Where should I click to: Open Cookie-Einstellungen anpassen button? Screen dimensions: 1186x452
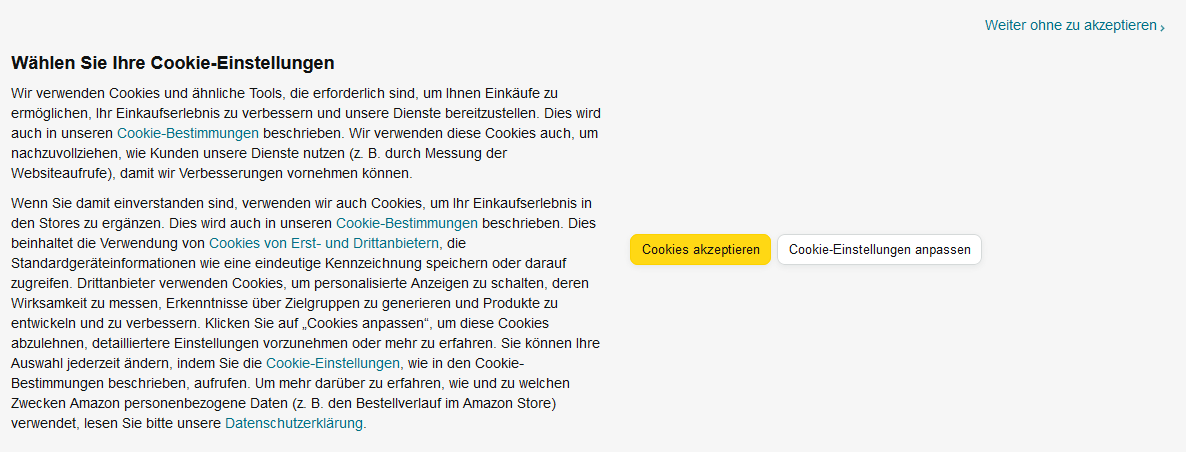tap(879, 250)
